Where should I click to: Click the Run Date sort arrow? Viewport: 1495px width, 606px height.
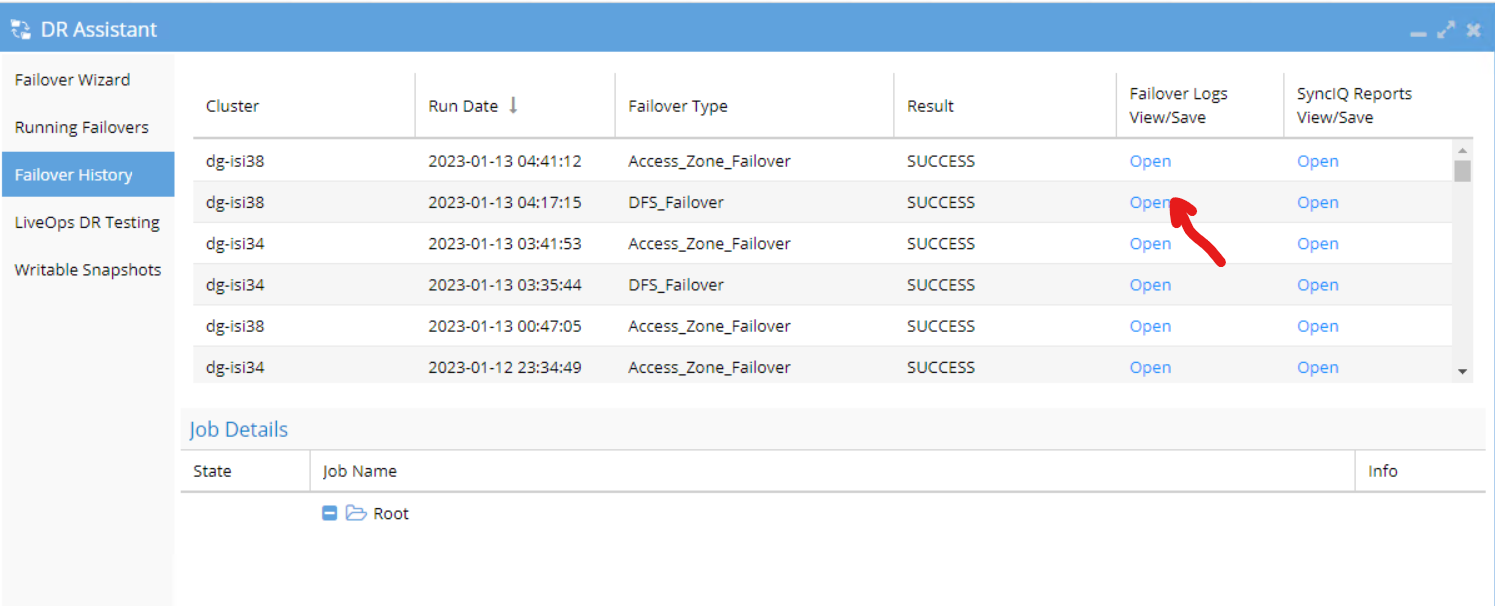(x=513, y=106)
